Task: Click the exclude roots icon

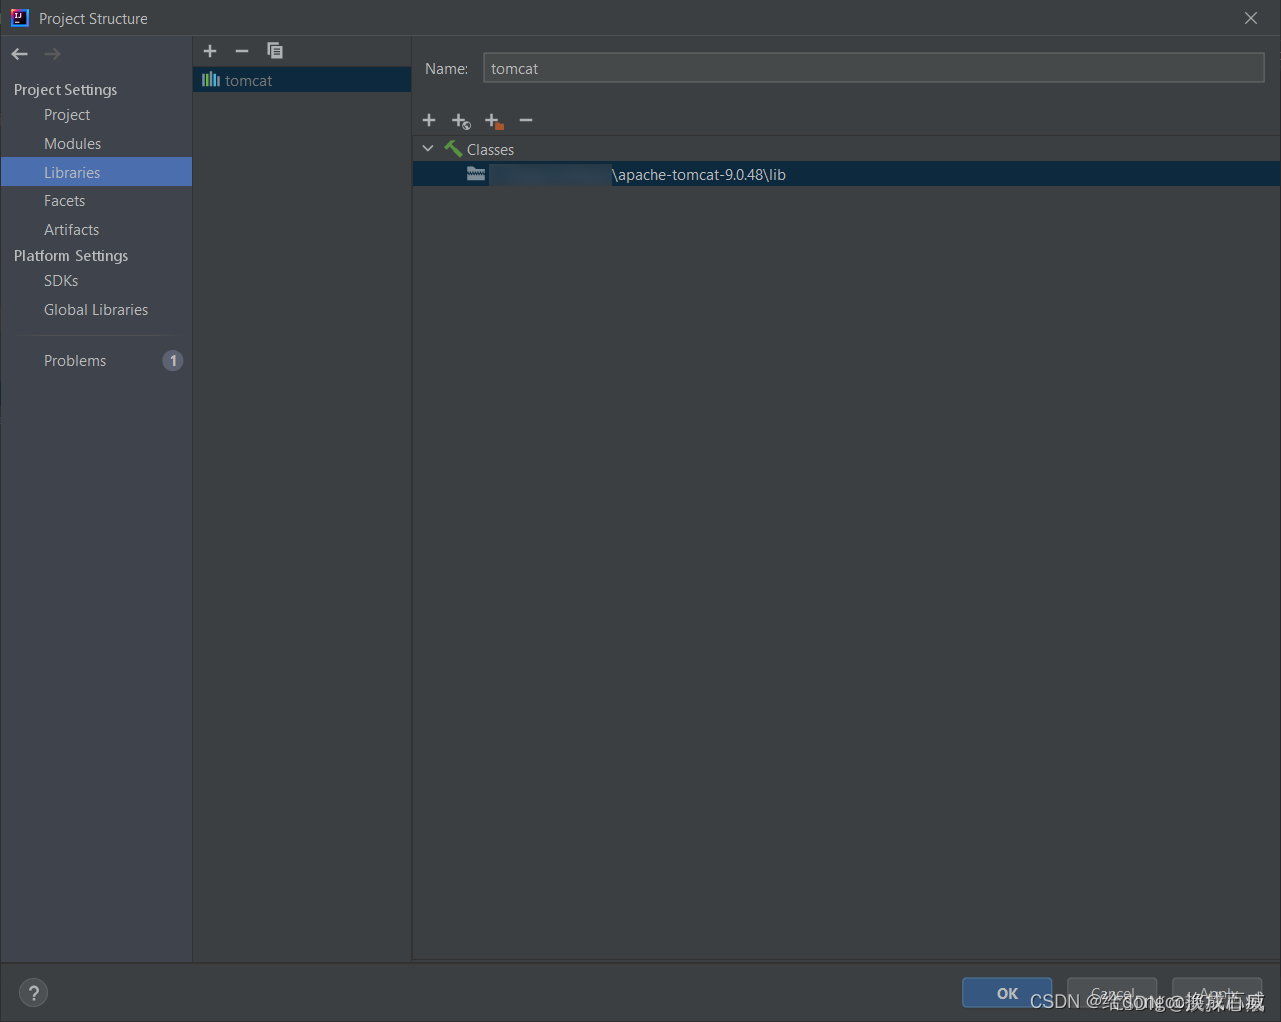Action: coord(494,121)
